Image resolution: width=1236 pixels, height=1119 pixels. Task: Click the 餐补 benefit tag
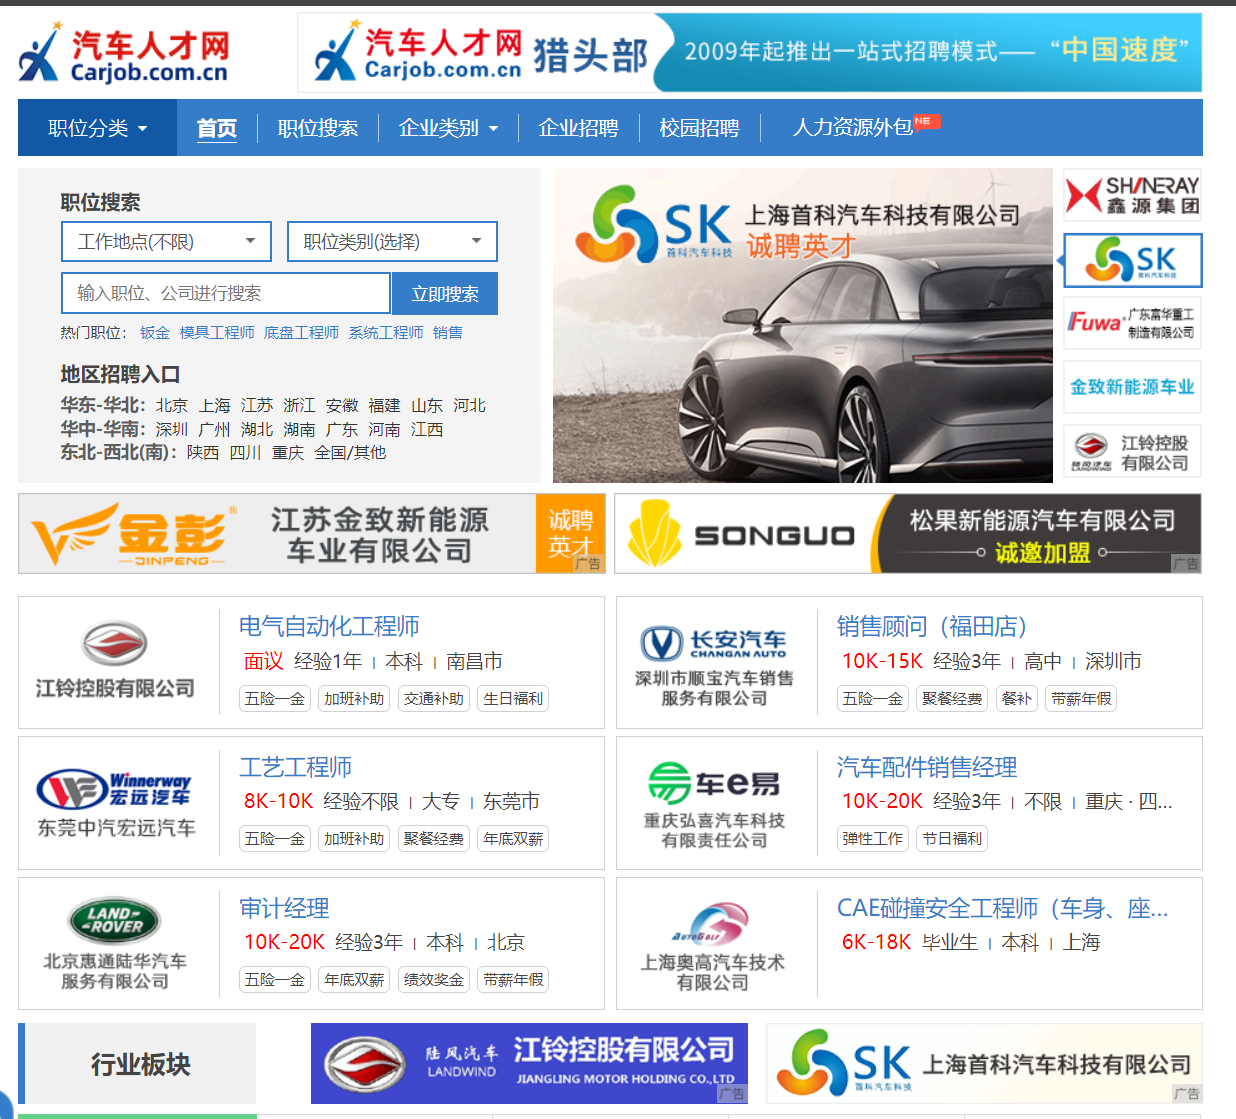(1016, 699)
